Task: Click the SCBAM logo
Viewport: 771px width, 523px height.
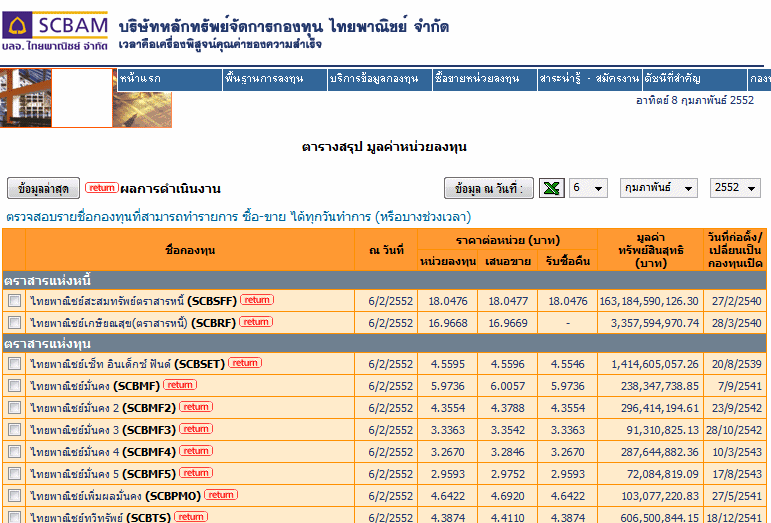Action: [55, 31]
